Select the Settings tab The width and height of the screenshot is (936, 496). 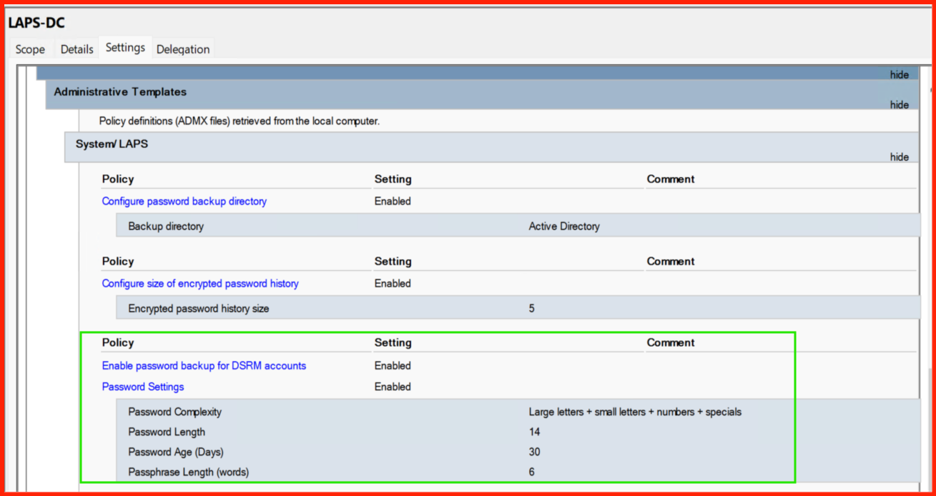coord(125,48)
